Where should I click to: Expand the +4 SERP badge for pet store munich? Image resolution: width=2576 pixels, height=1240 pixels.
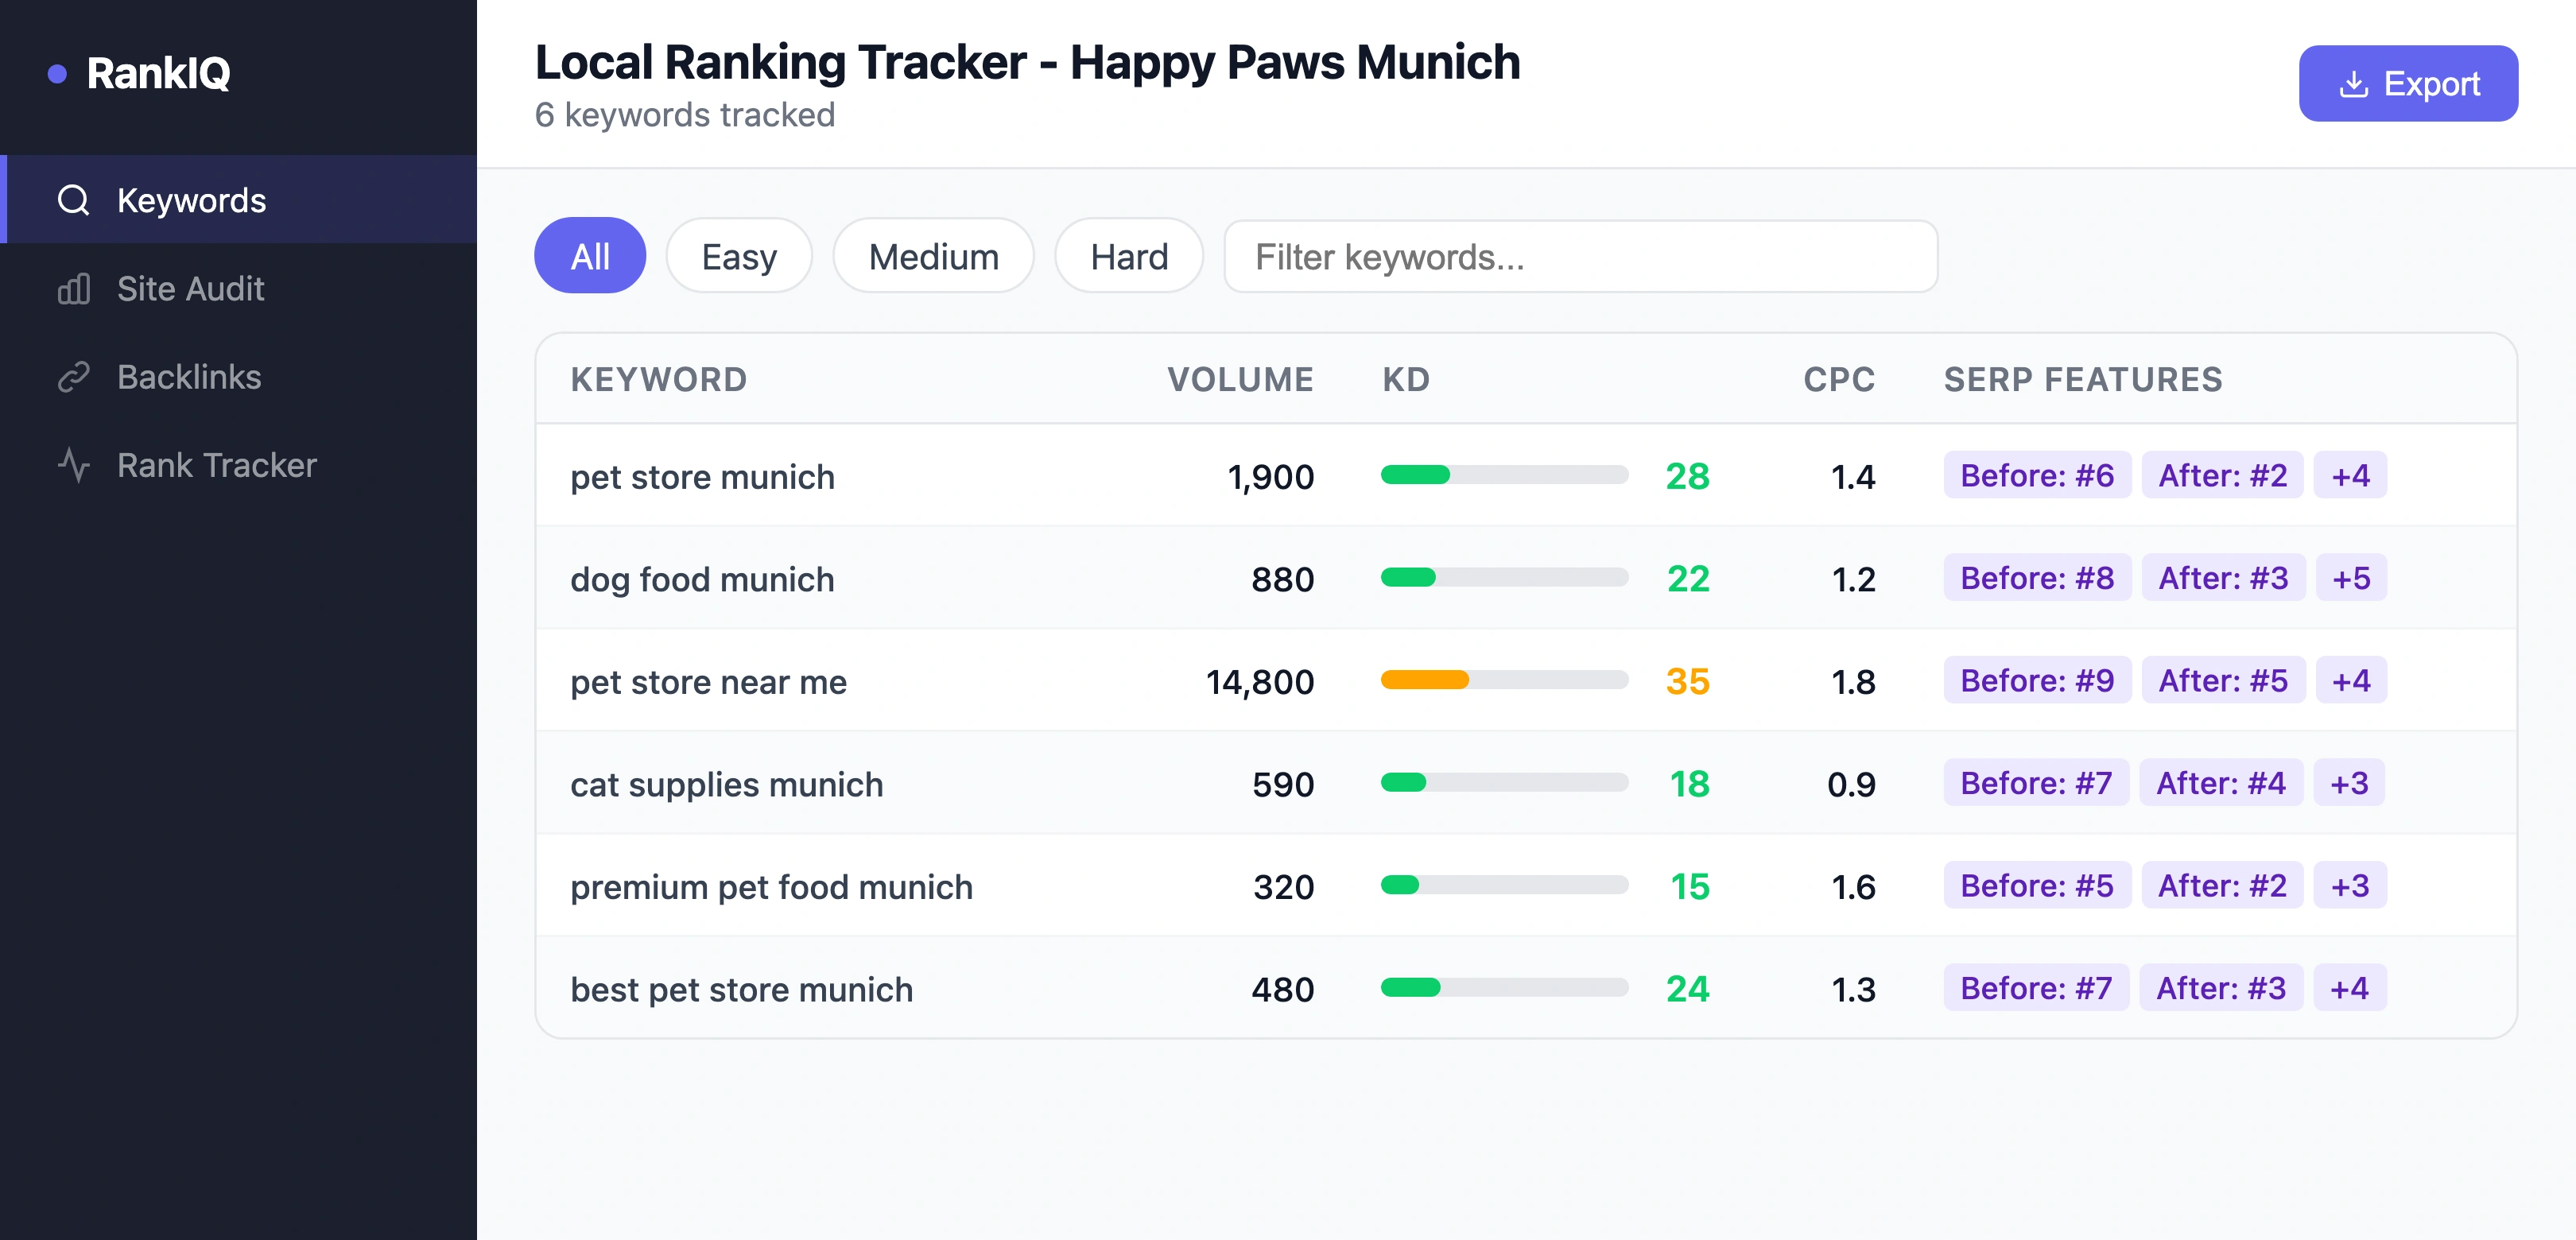2351,475
